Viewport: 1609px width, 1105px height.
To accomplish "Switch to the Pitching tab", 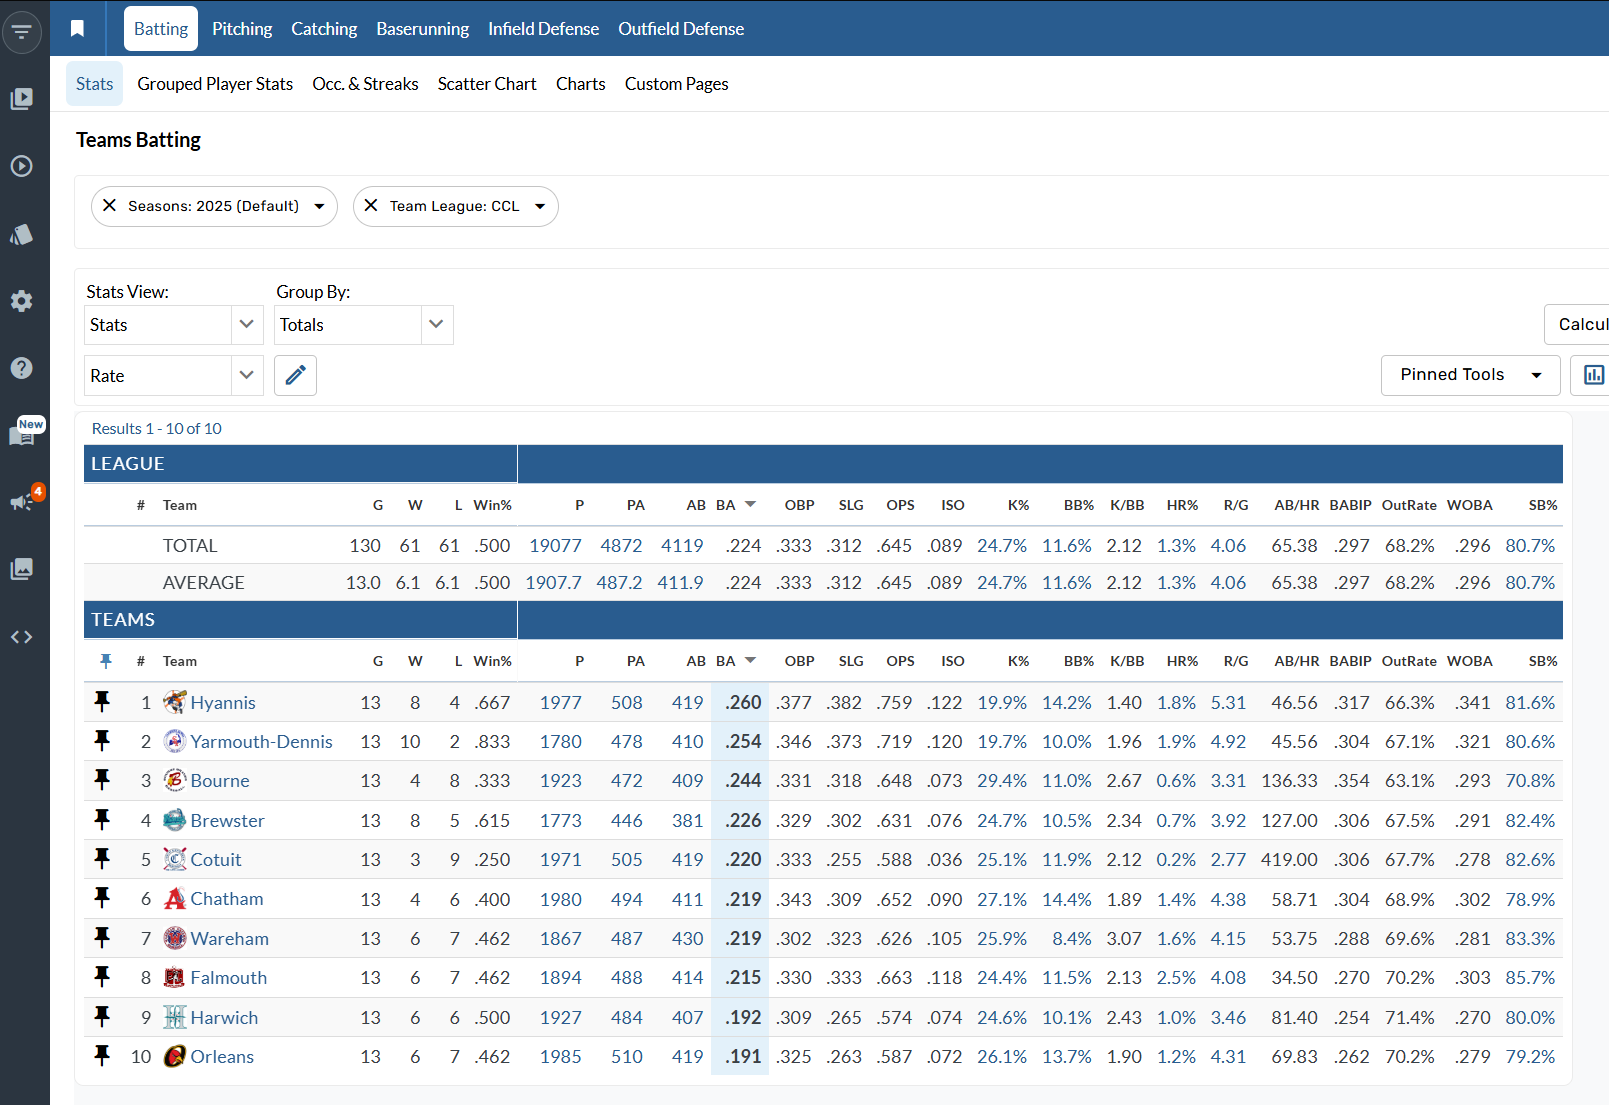I will (x=242, y=29).
